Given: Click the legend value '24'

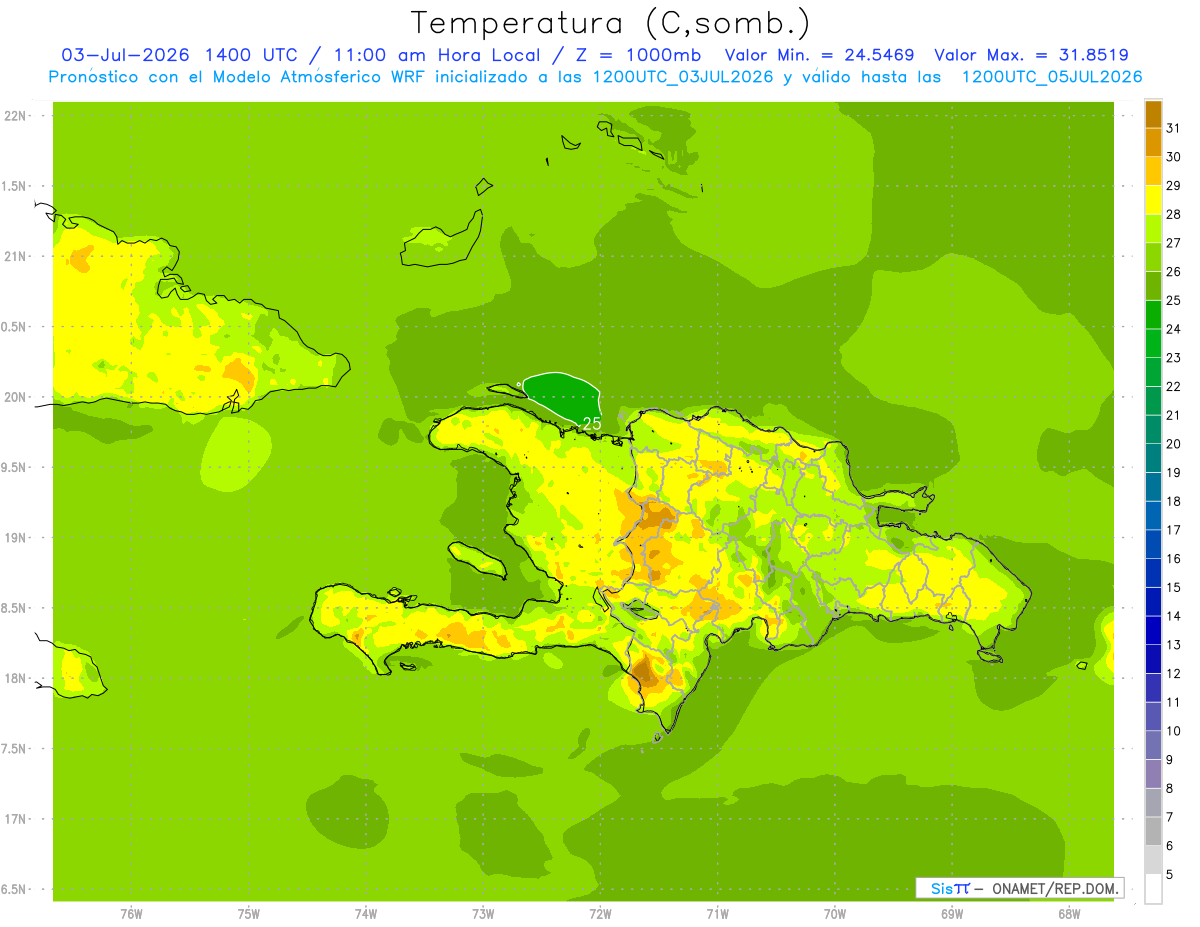Looking at the screenshot, I should coord(1173,329).
